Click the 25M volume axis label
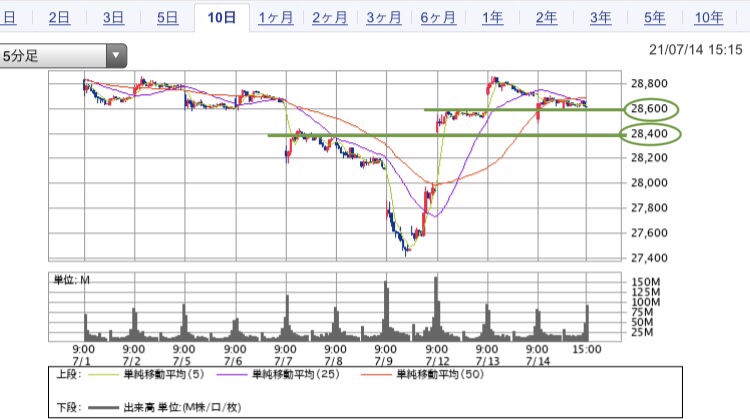 click(642, 332)
